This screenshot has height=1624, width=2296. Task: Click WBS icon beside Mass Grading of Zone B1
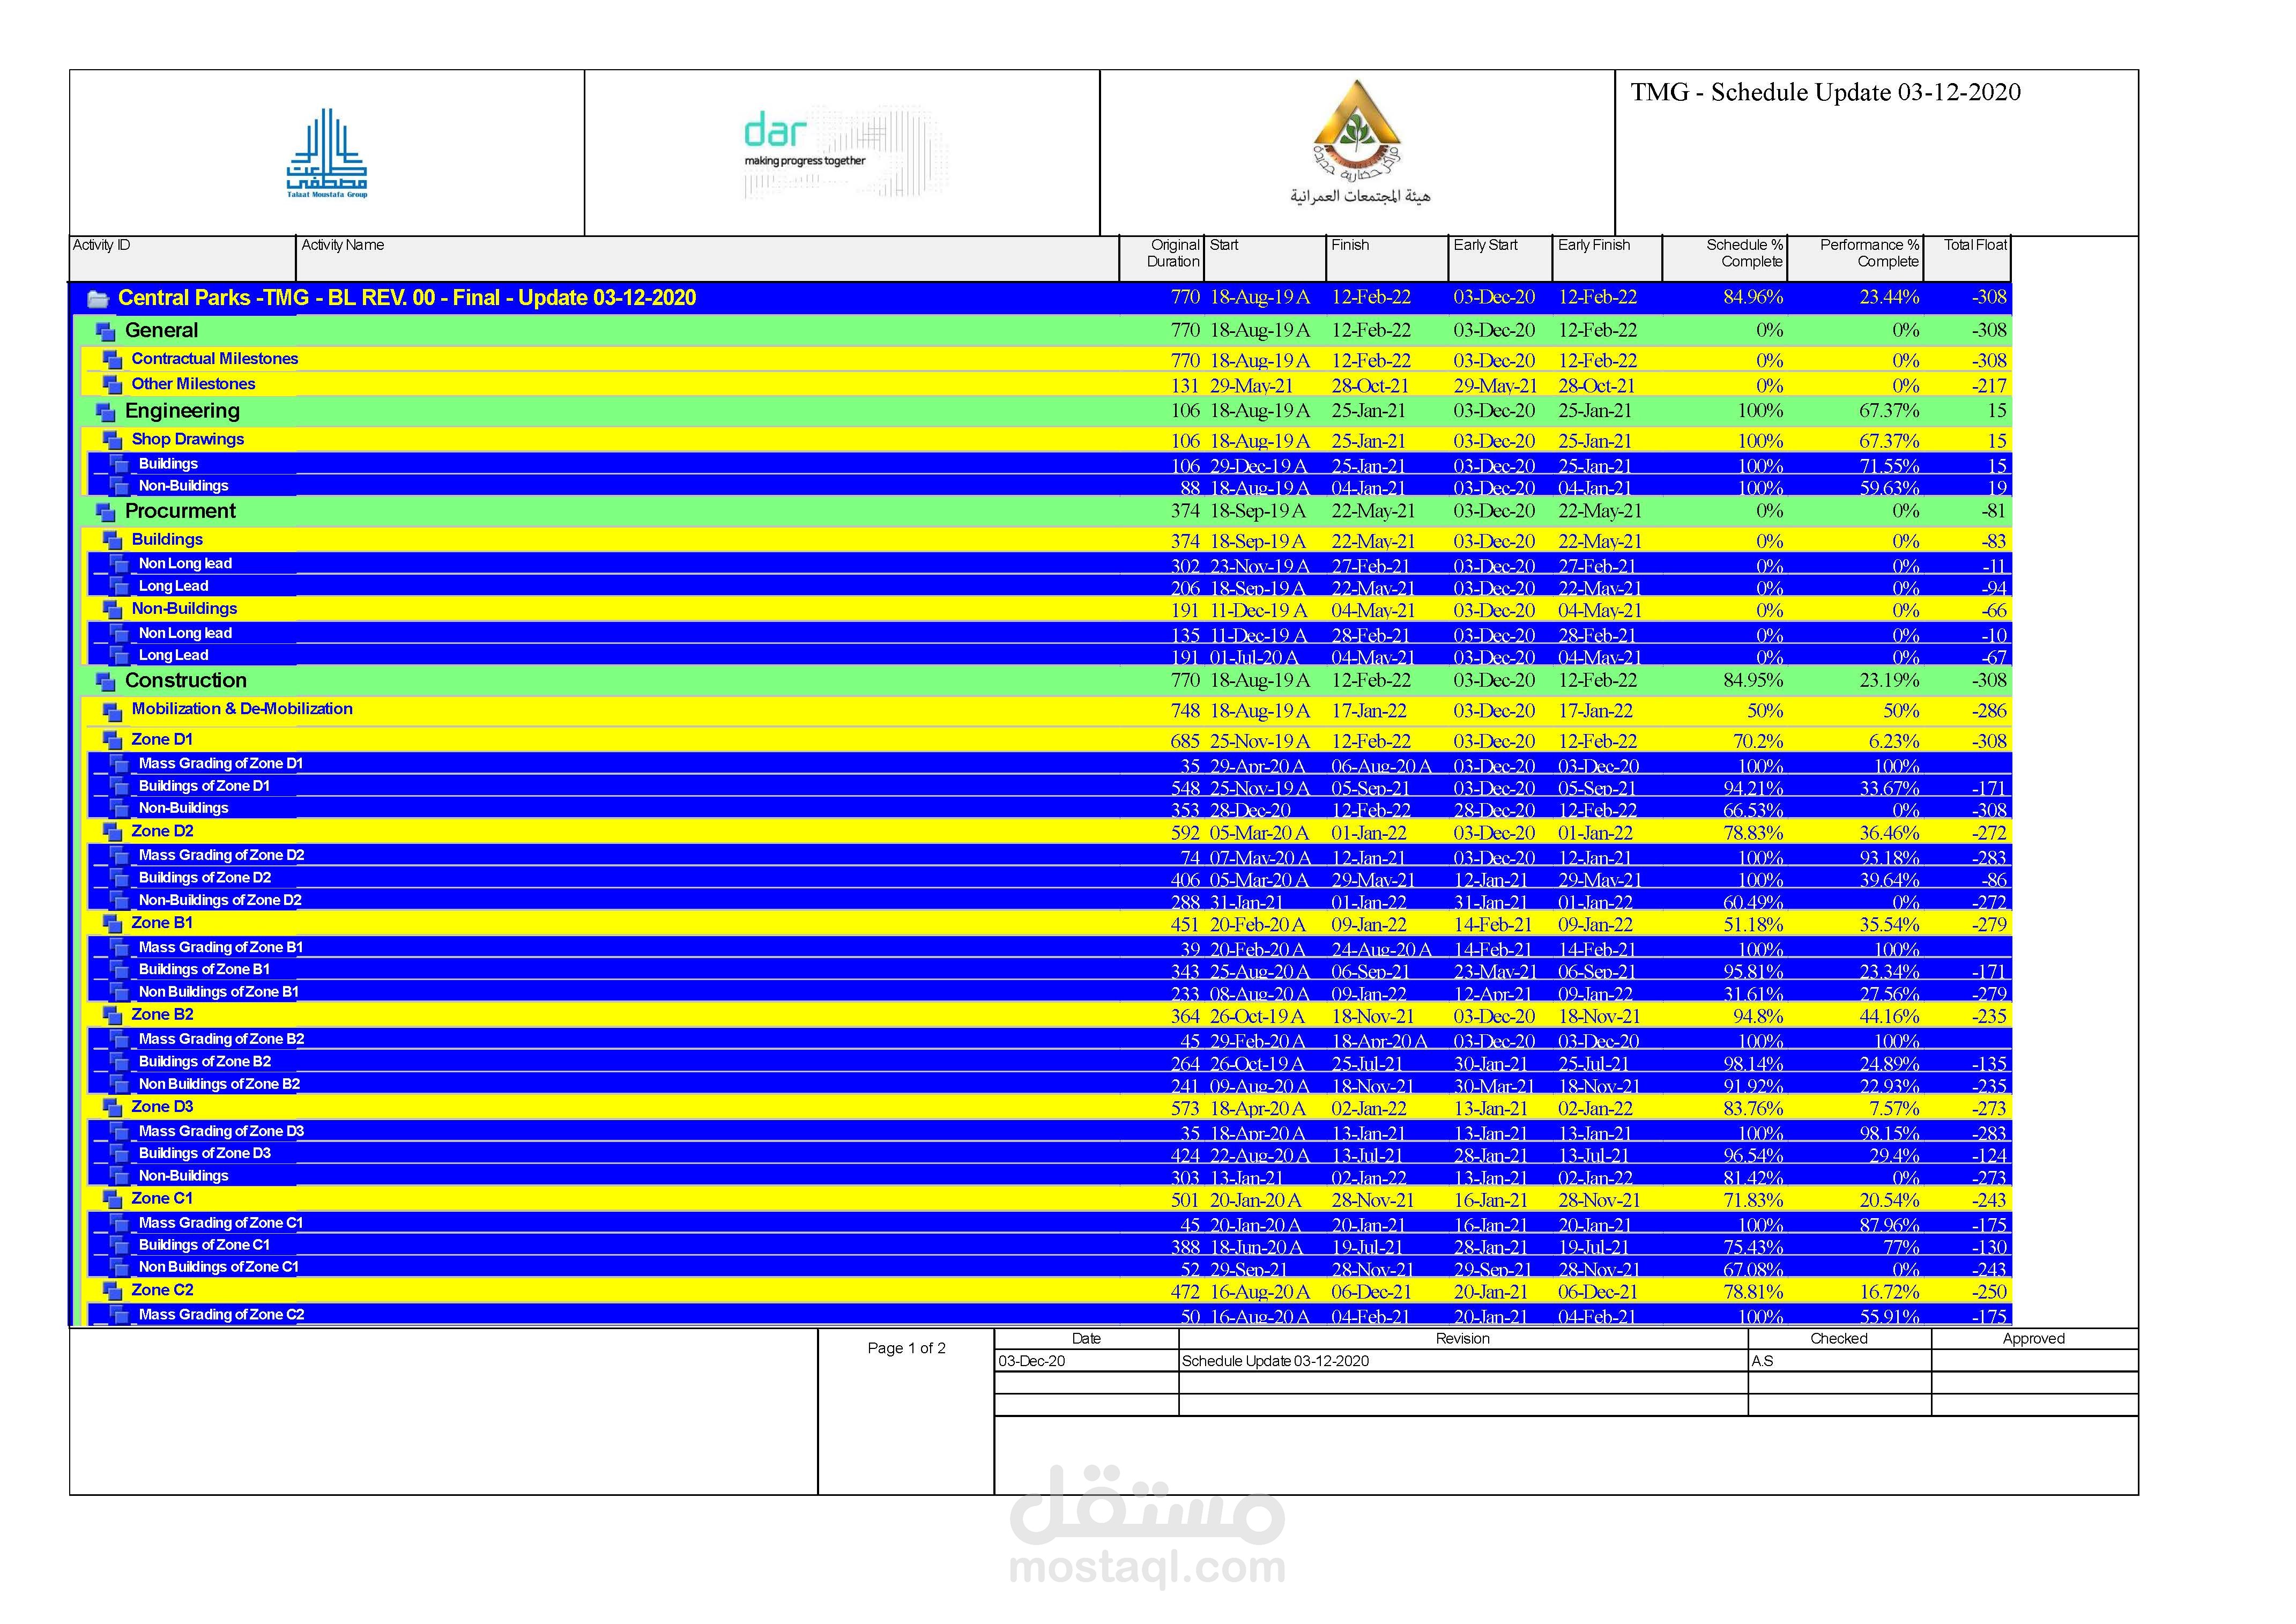tap(120, 948)
